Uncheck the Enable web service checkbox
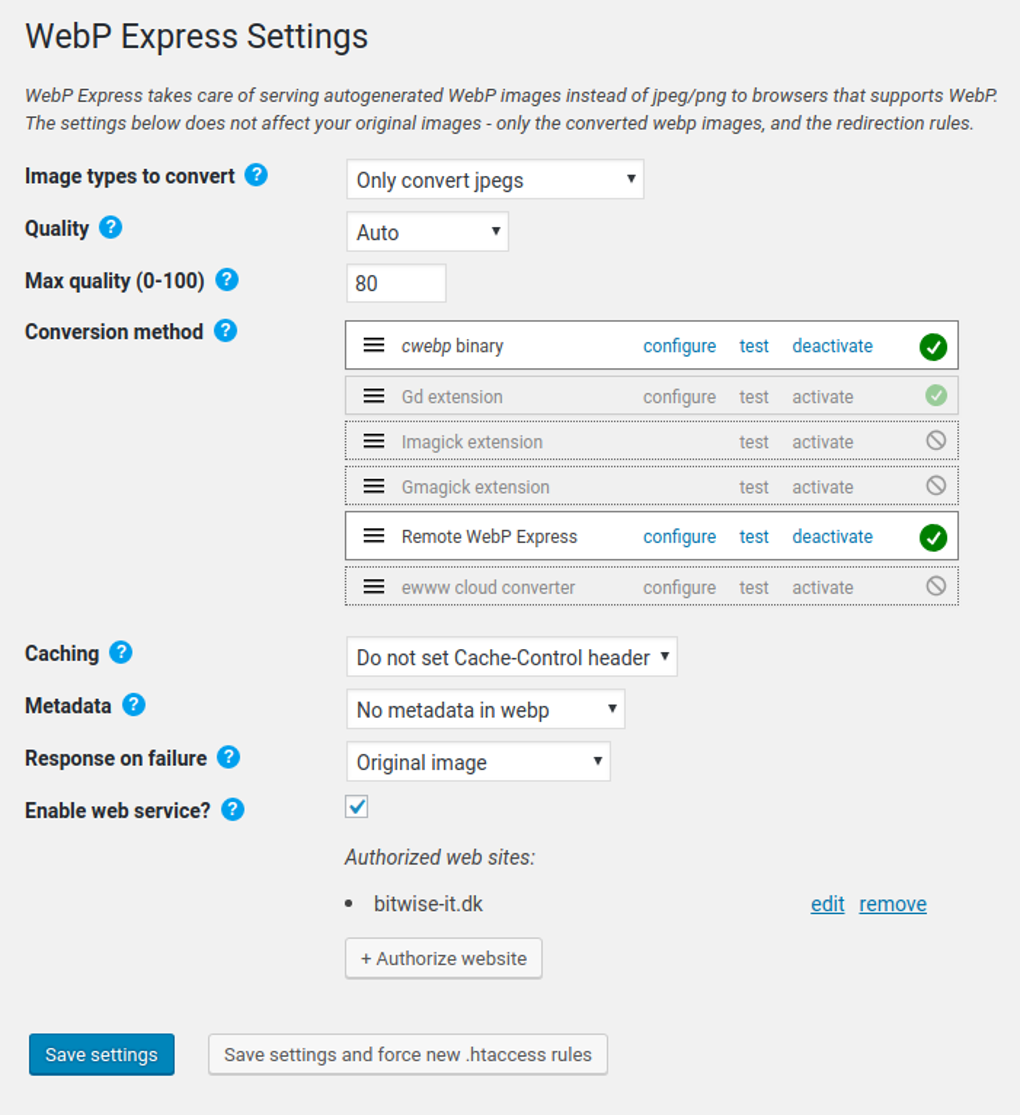Screen dimensions: 1020x1115 tap(356, 806)
